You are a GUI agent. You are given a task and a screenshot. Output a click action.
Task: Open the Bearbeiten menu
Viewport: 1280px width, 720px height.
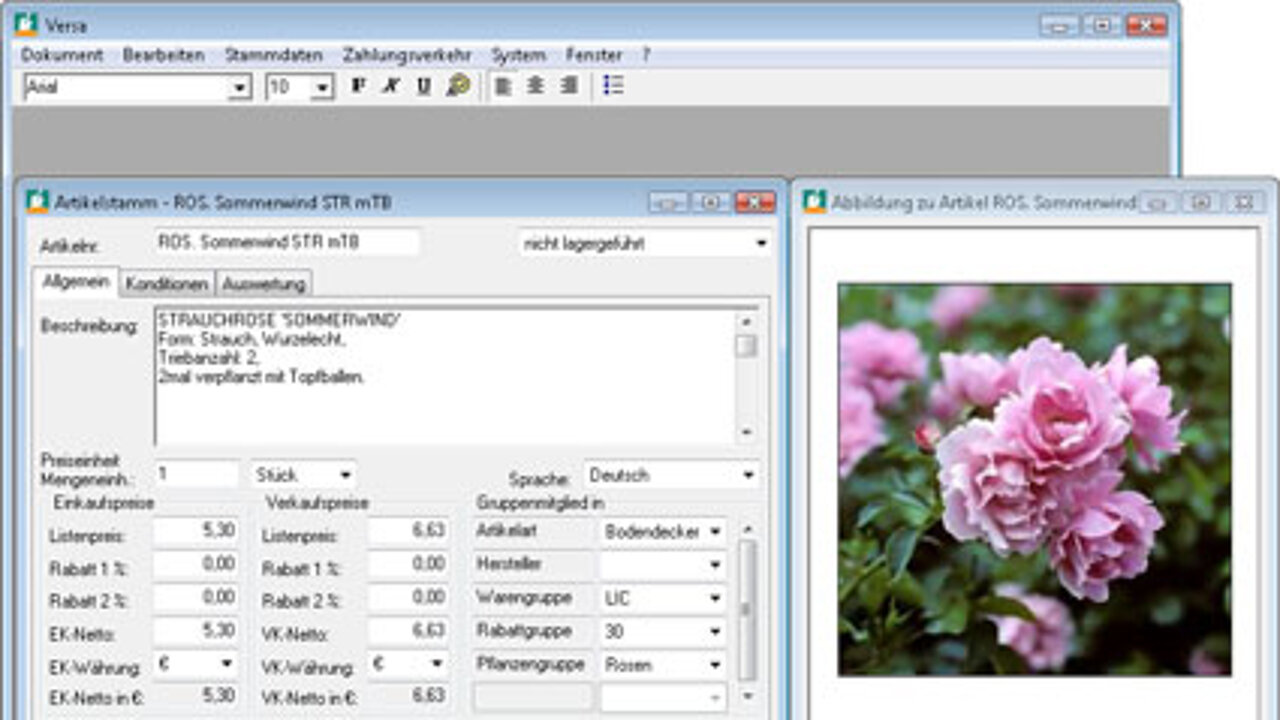tap(163, 55)
